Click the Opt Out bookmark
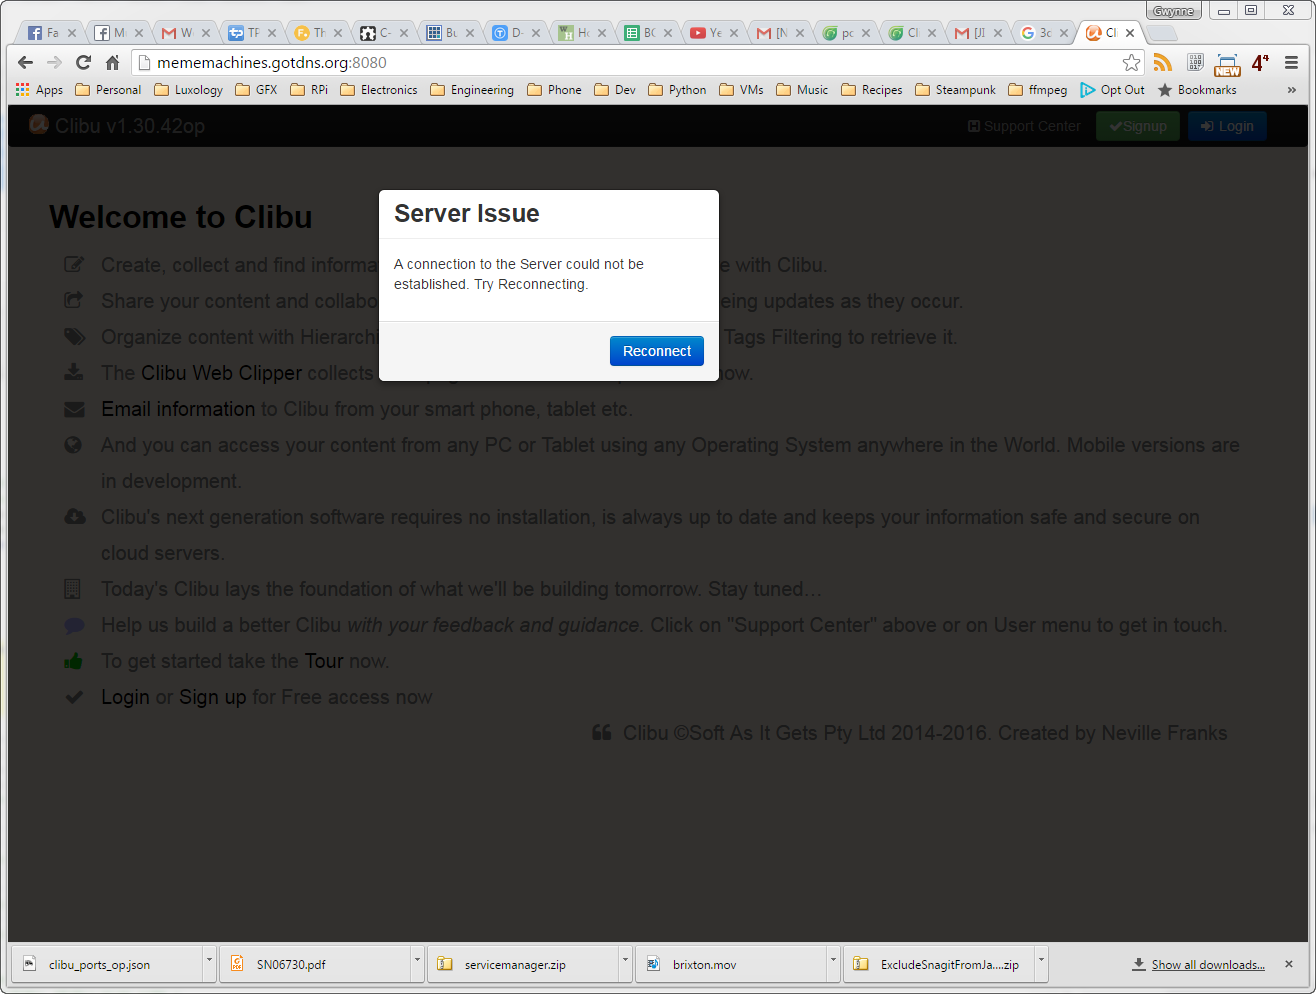 click(x=1112, y=90)
